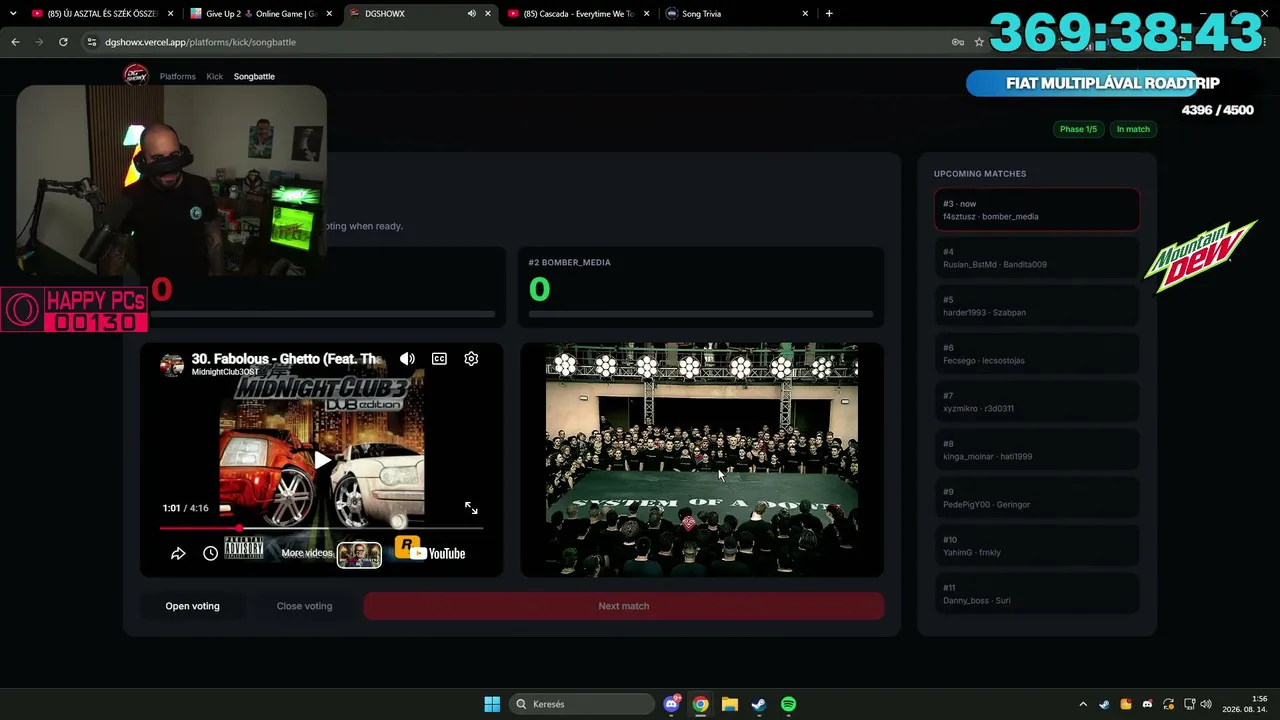Select match #3 f4sztusz vs bomber_media

pos(1037,210)
